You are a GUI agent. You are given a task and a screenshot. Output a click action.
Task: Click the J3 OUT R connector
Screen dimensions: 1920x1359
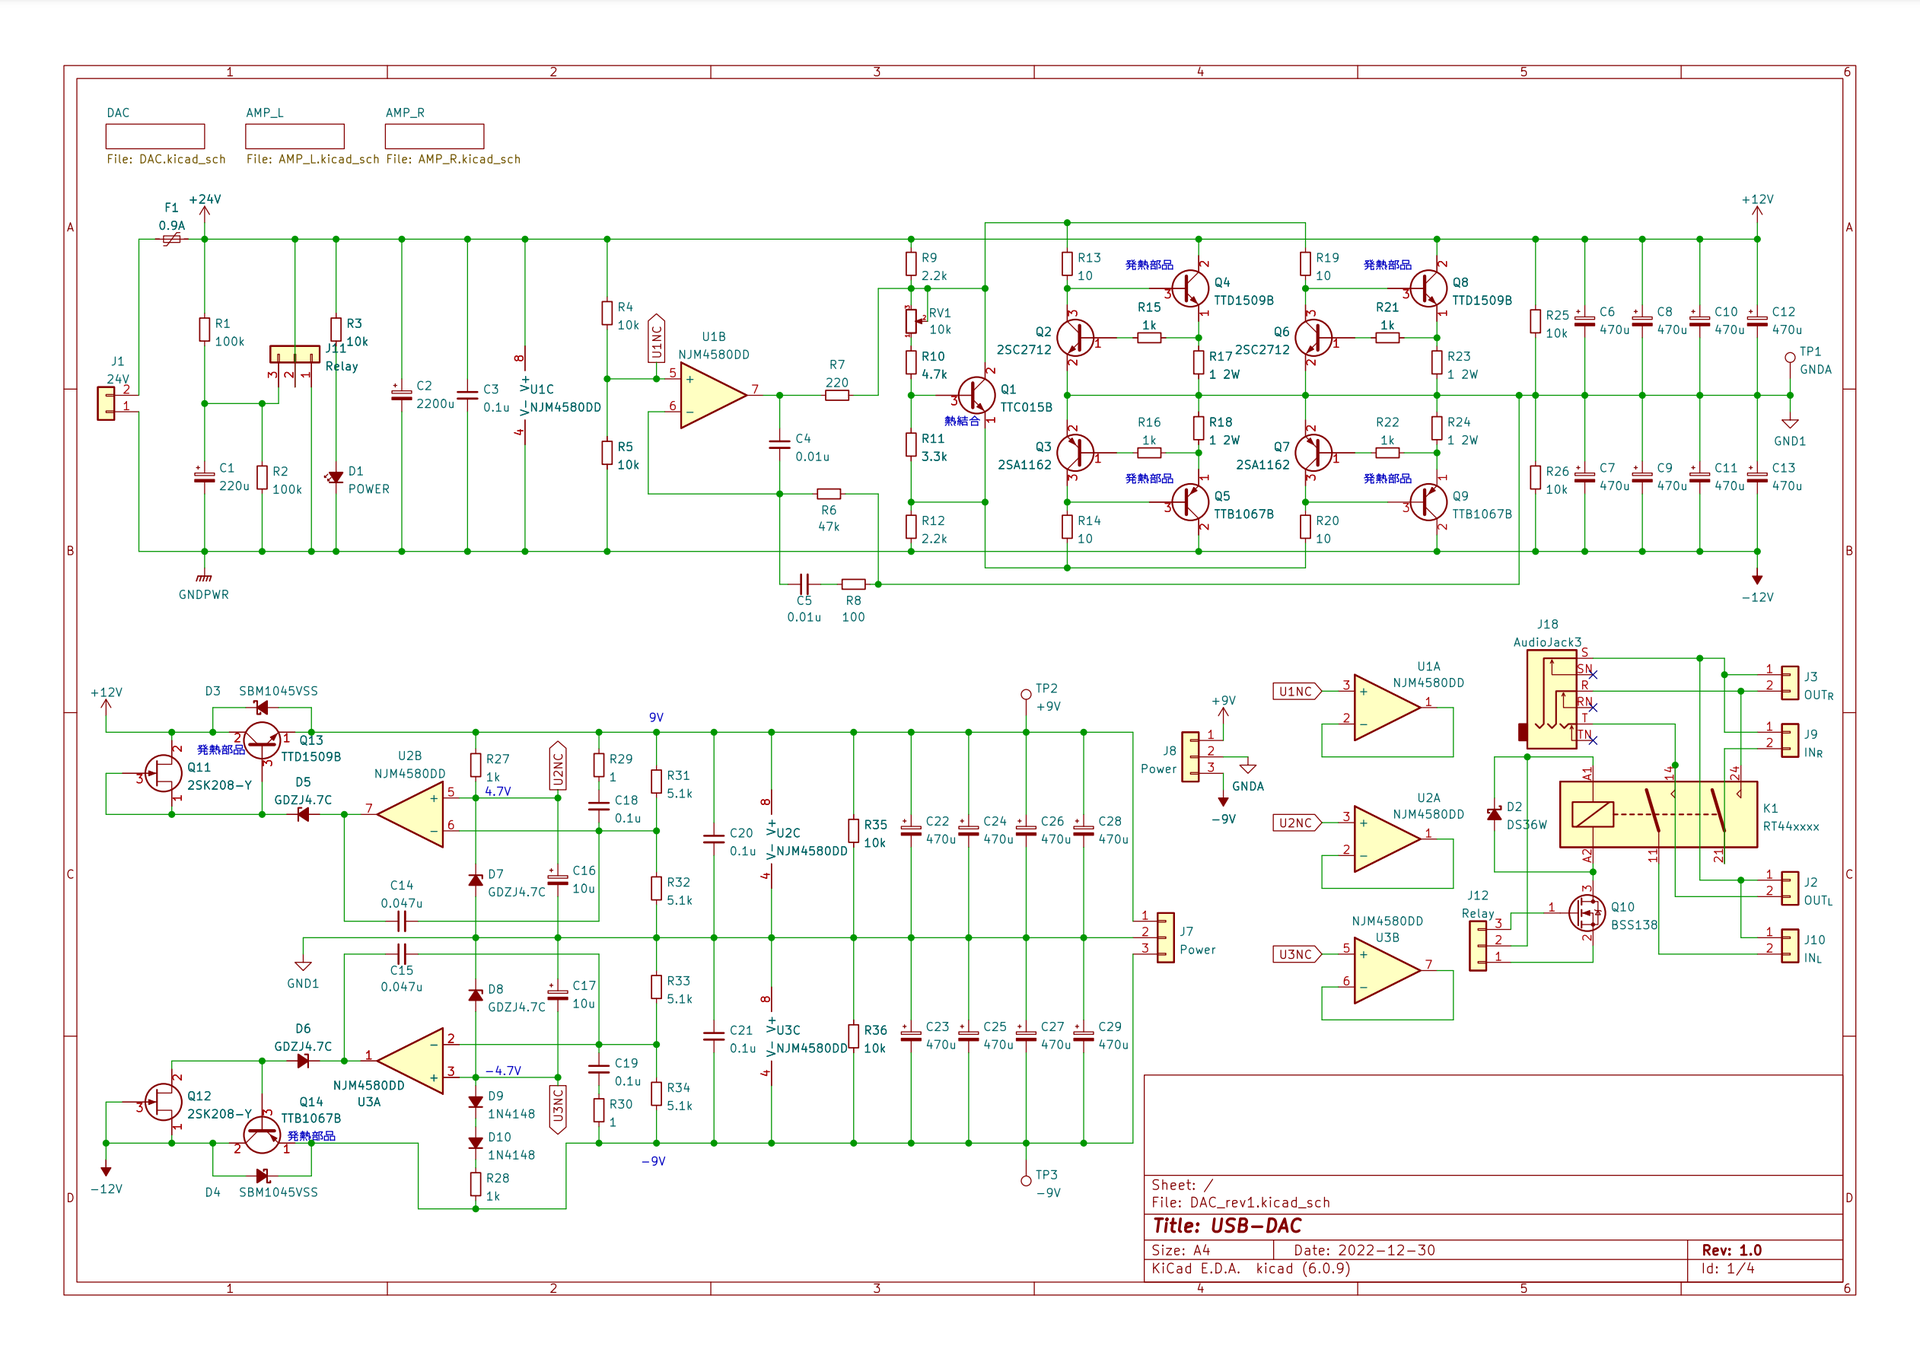coord(1790,683)
